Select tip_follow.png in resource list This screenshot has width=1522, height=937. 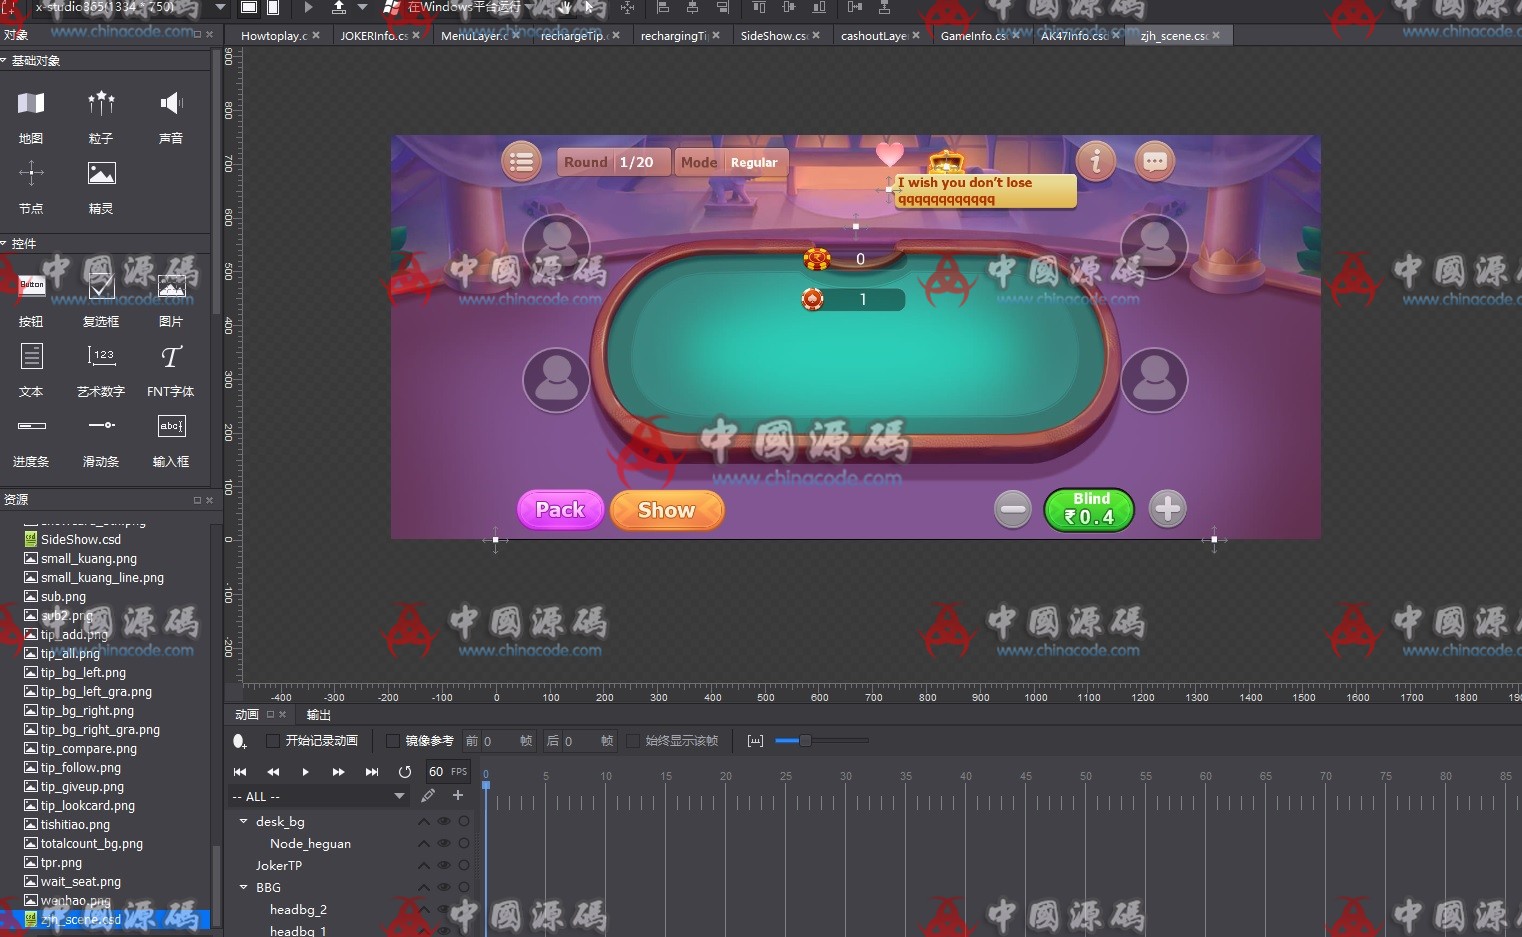pyautogui.click(x=80, y=768)
